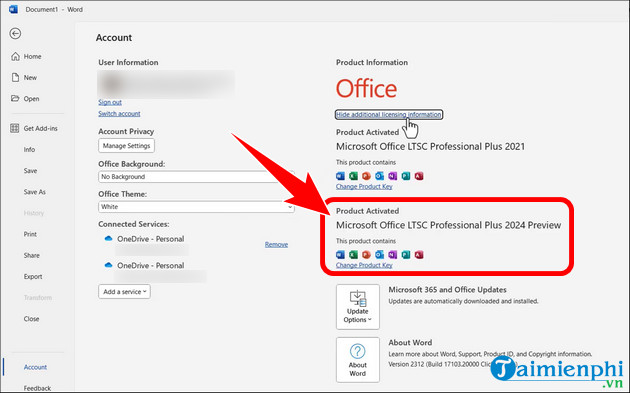Click the Publisher icon under 2024 Preview

pyautogui.click(x=406, y=255)
